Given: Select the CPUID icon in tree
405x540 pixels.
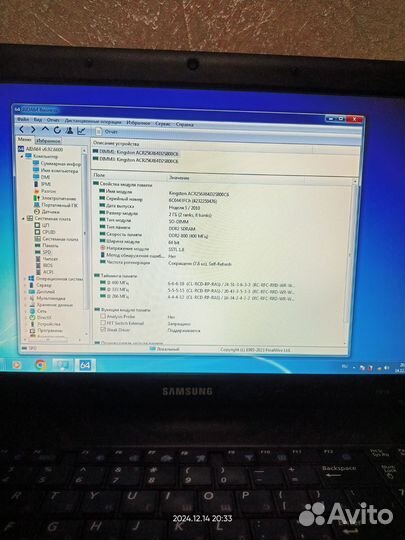Looking at the screenshot, I should 38,232.
